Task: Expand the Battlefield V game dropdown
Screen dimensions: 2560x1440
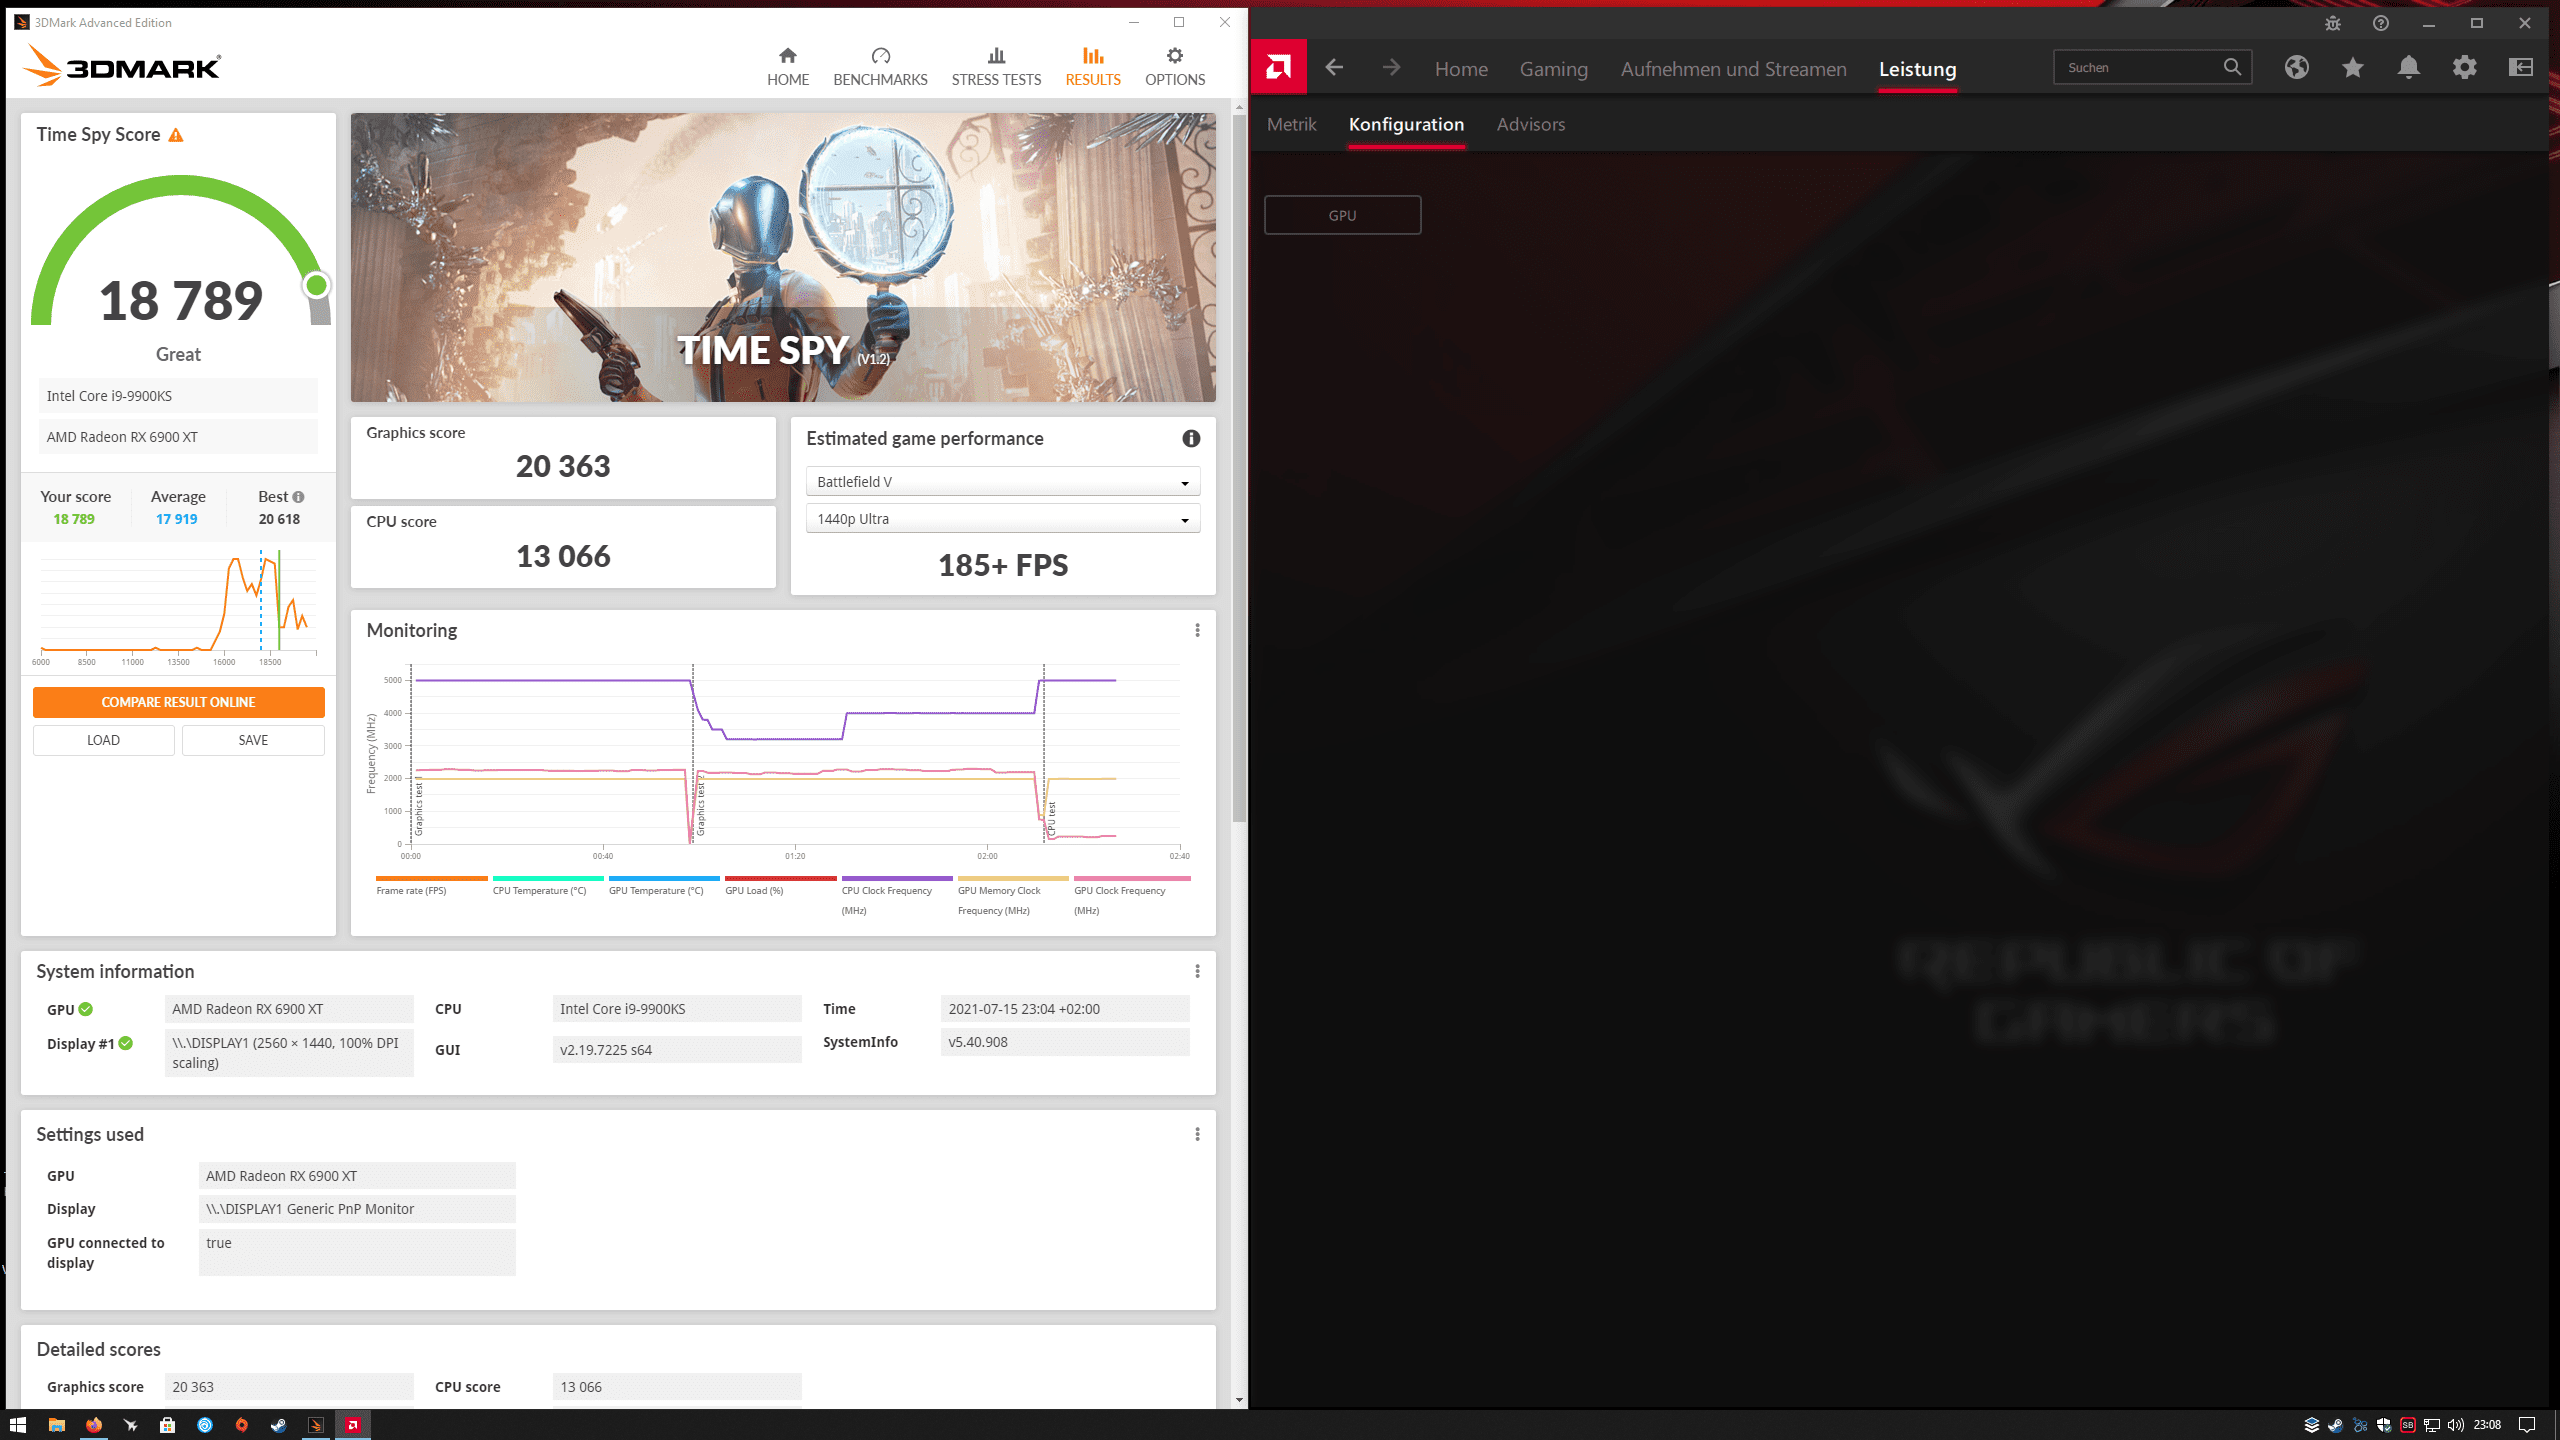Action: pos(1002,482)
